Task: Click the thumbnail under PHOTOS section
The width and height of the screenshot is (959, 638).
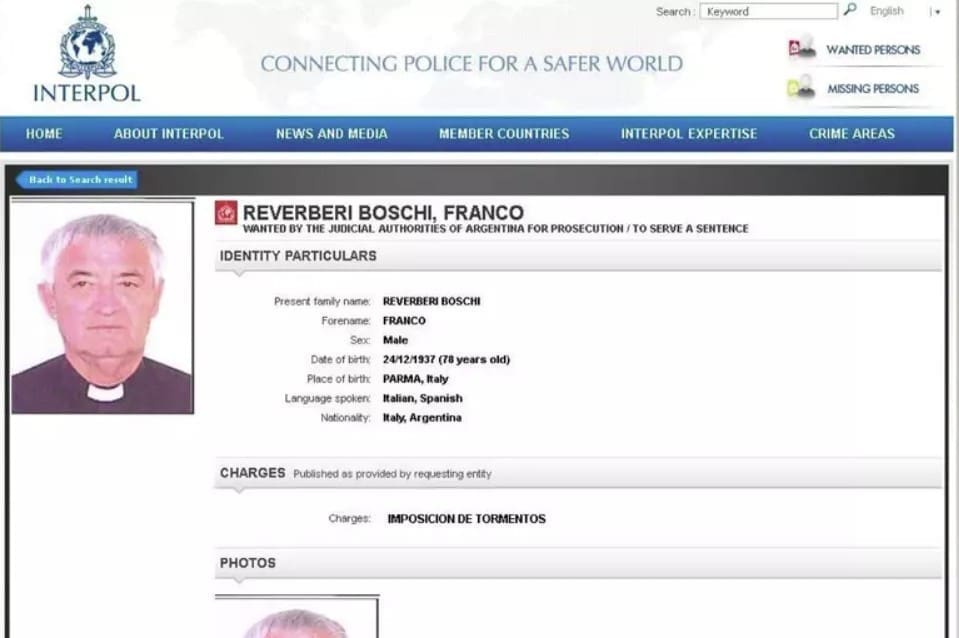Action: click(x=297, y=618)
